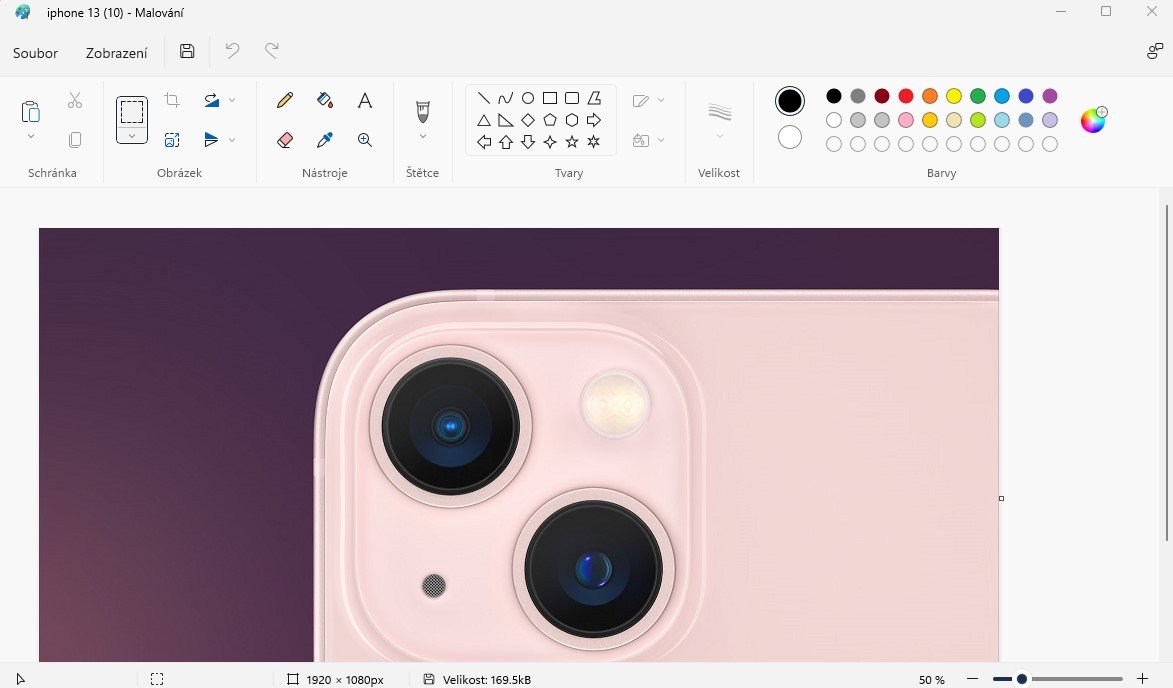Click the Flip image icon
This screenshot has height=688, width=1173.
click(x=212, y=140)
